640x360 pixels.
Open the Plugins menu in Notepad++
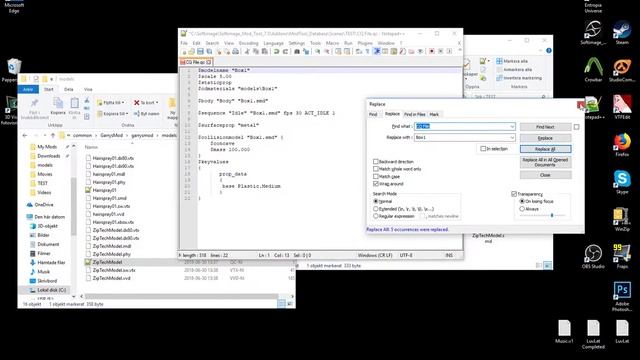365,43
